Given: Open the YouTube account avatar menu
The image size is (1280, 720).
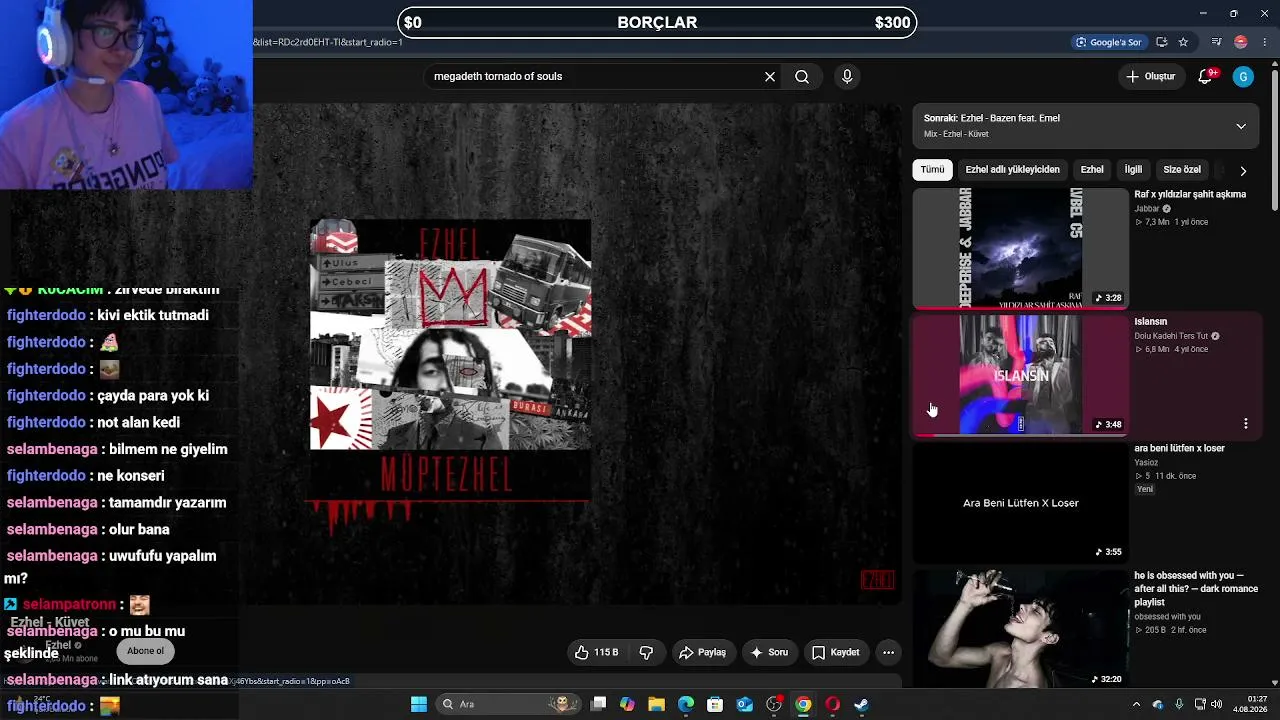Looking at the screenshot, I should click(x=1243, y=76).
